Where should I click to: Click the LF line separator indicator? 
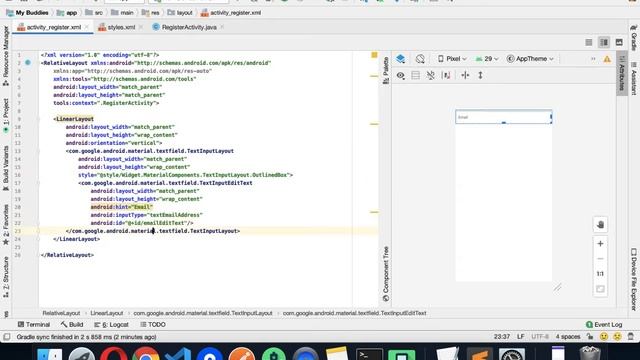(x=520, y=337)
